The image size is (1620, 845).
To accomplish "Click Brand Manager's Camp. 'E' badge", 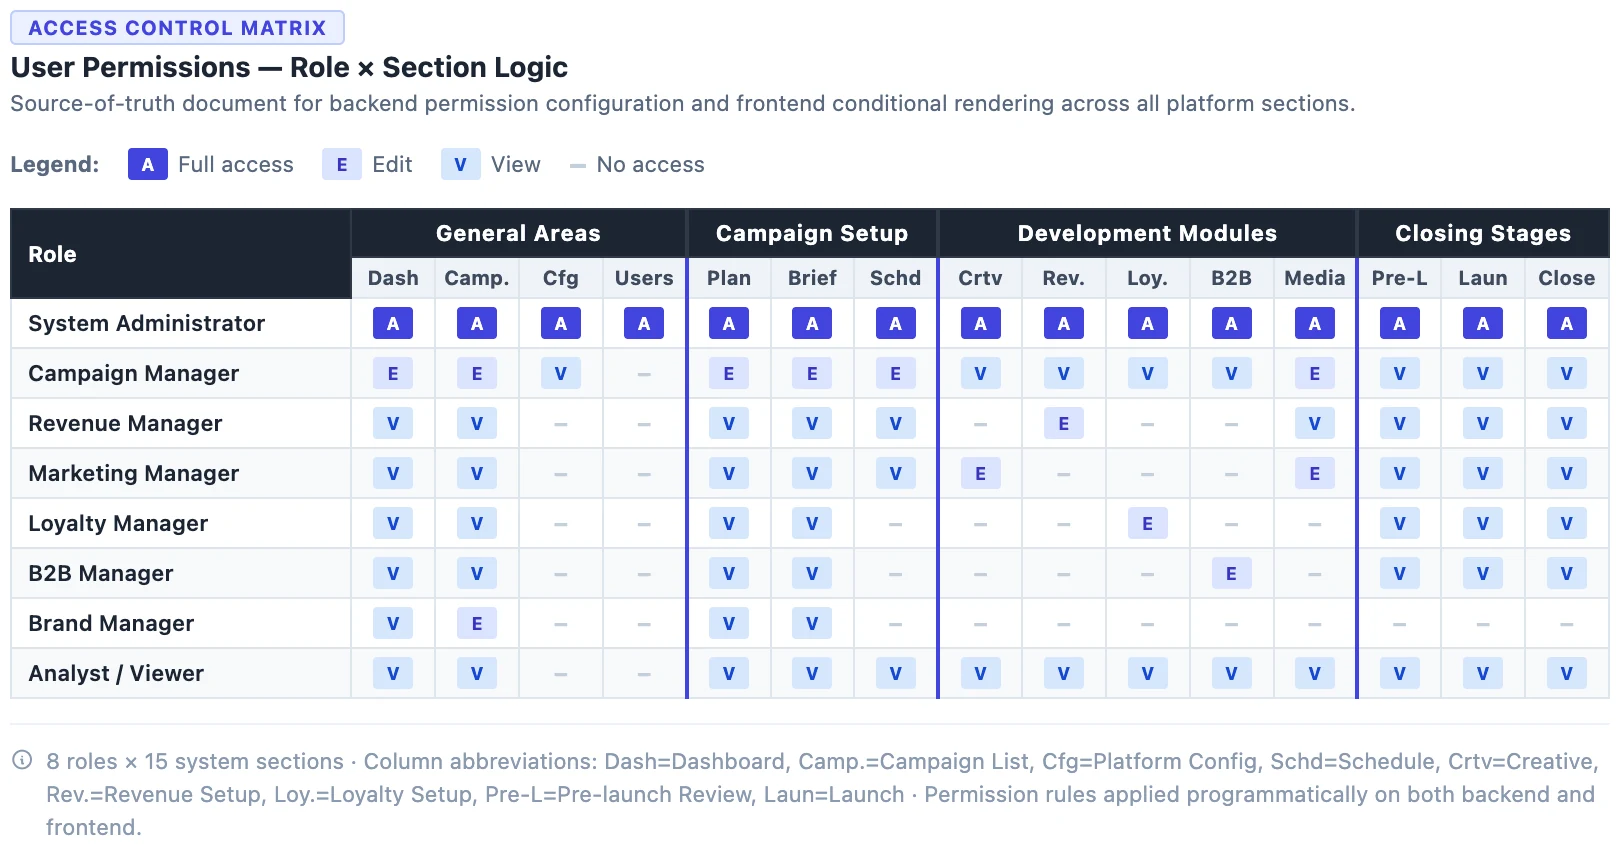I will [477, 623].
